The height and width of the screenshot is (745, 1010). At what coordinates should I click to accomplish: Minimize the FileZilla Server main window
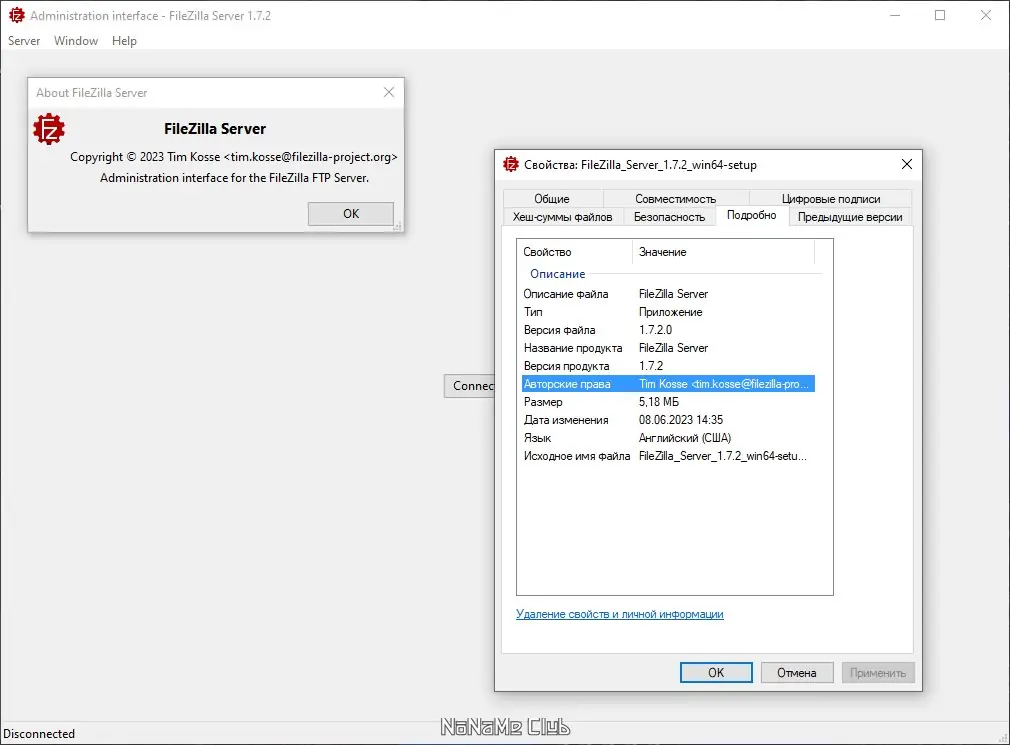click(x=895, y=15)
